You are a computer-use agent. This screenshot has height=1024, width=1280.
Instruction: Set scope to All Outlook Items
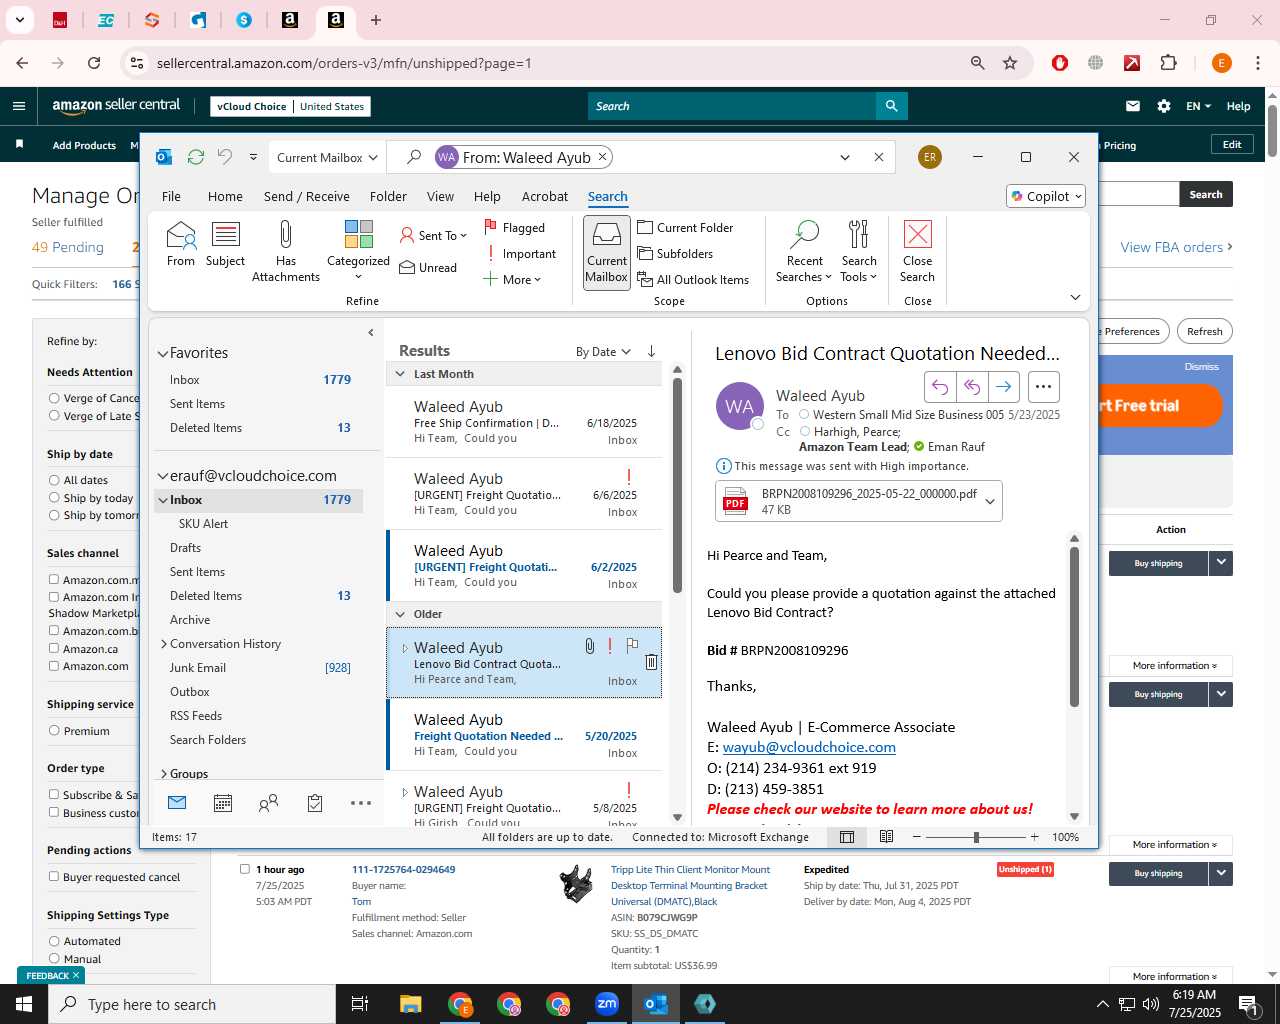coord(694,280)
